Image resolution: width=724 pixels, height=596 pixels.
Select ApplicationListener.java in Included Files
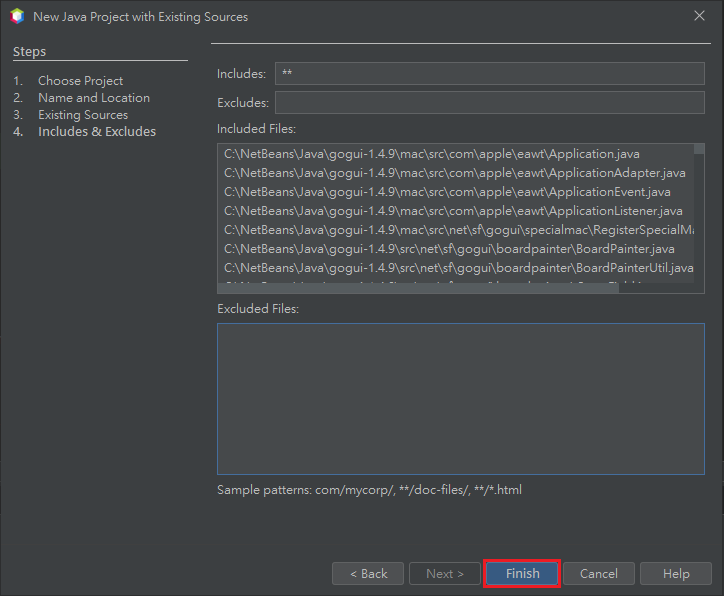(x=456, y=211)
